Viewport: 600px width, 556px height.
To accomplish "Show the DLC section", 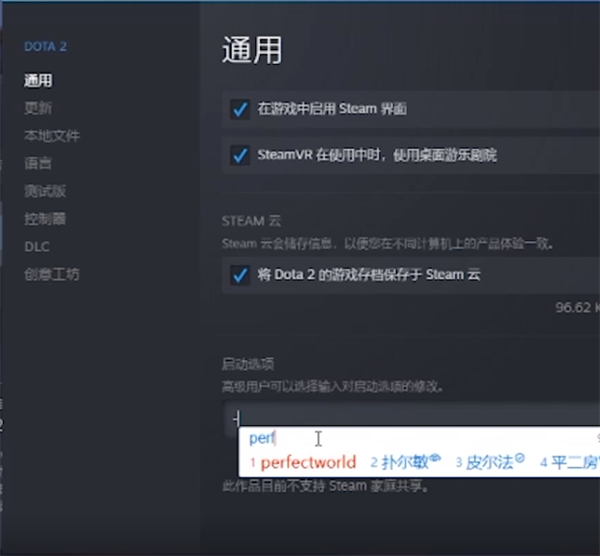I will click(37, 246).
